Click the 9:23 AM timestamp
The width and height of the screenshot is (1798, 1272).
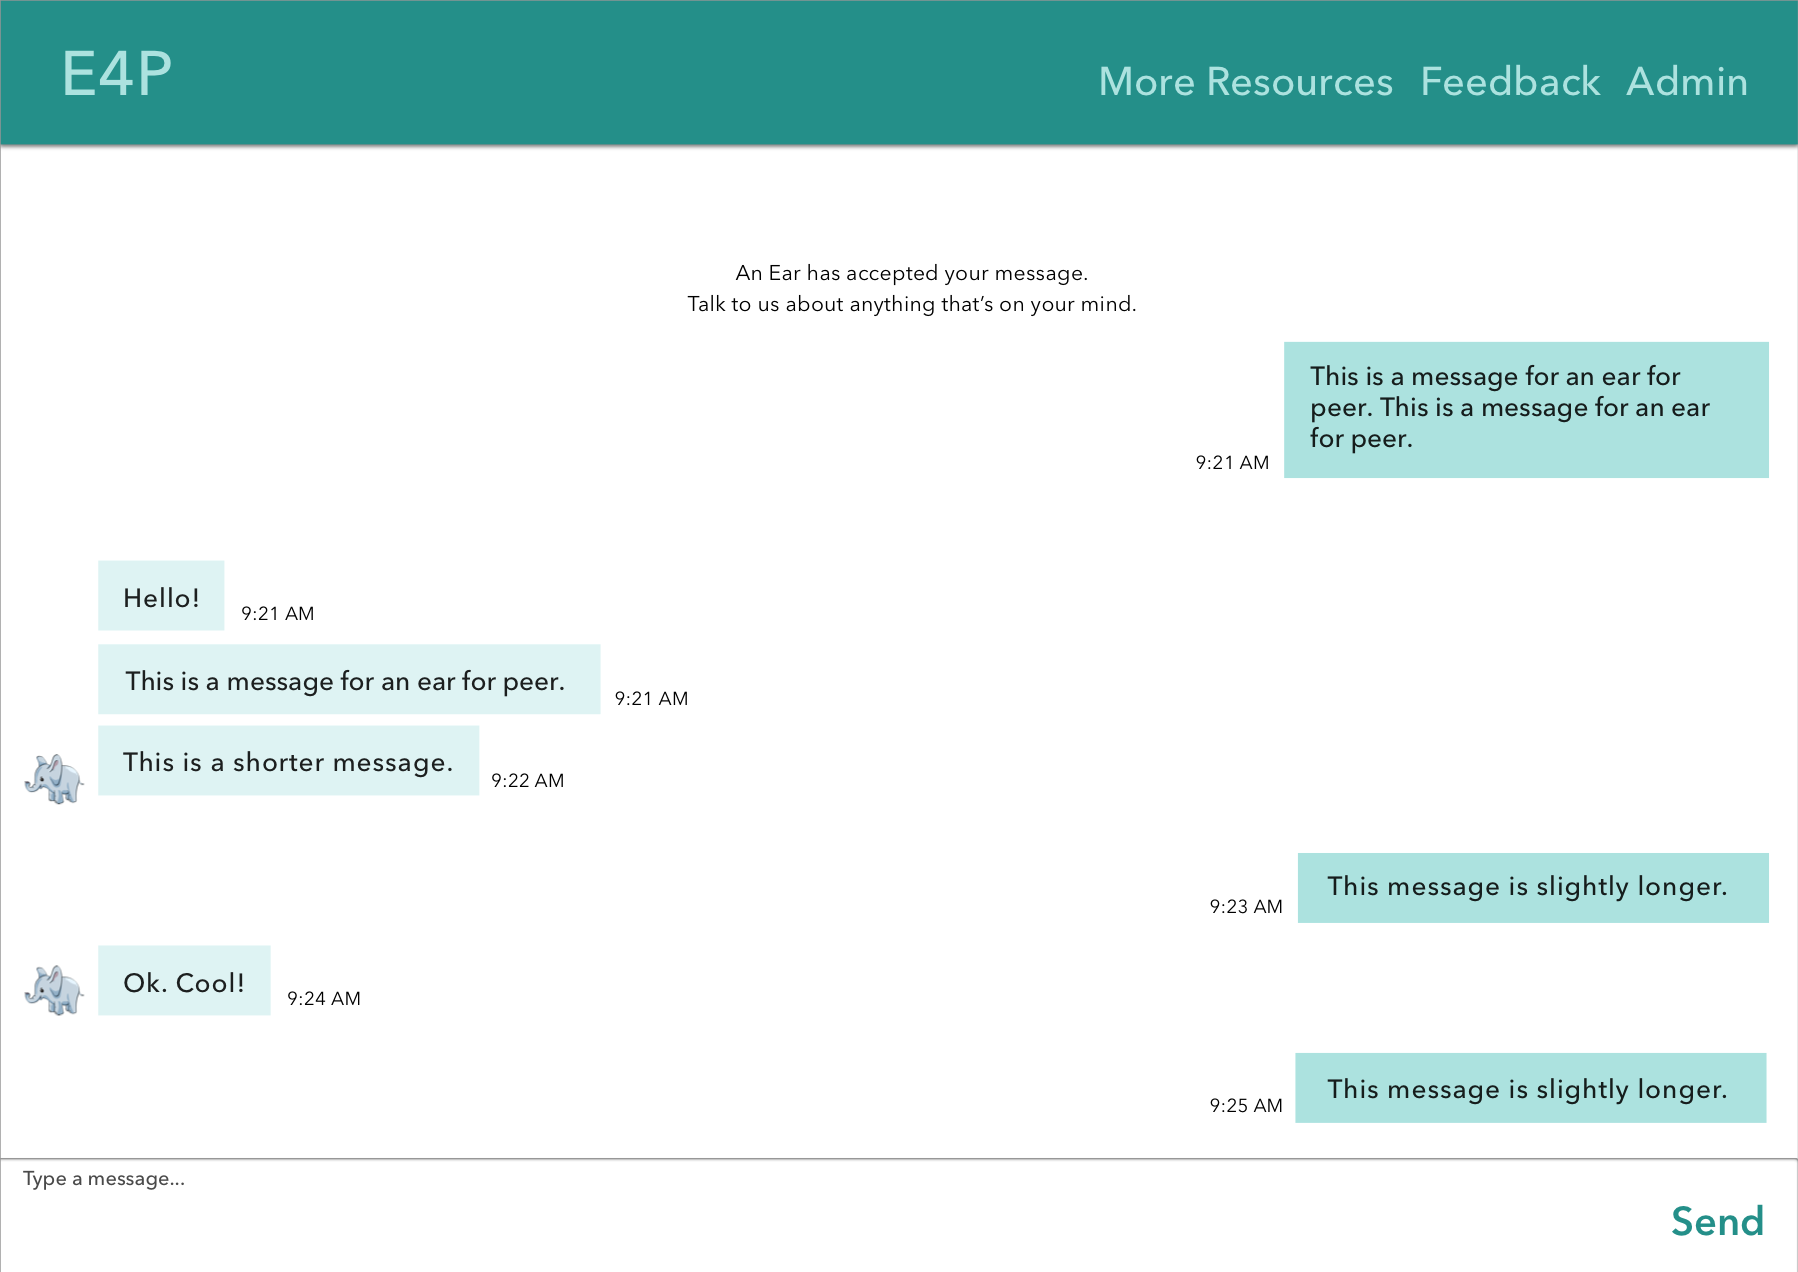1246,906
